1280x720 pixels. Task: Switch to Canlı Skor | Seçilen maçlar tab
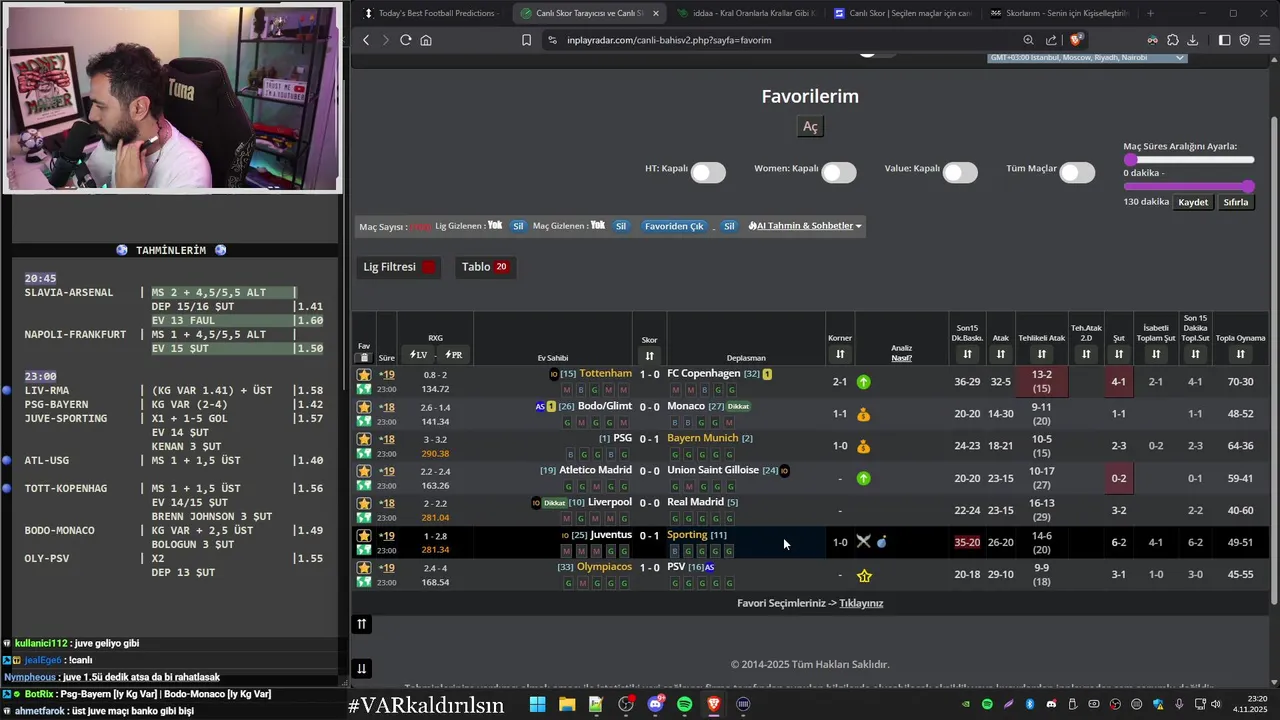[x=902, y=13]
